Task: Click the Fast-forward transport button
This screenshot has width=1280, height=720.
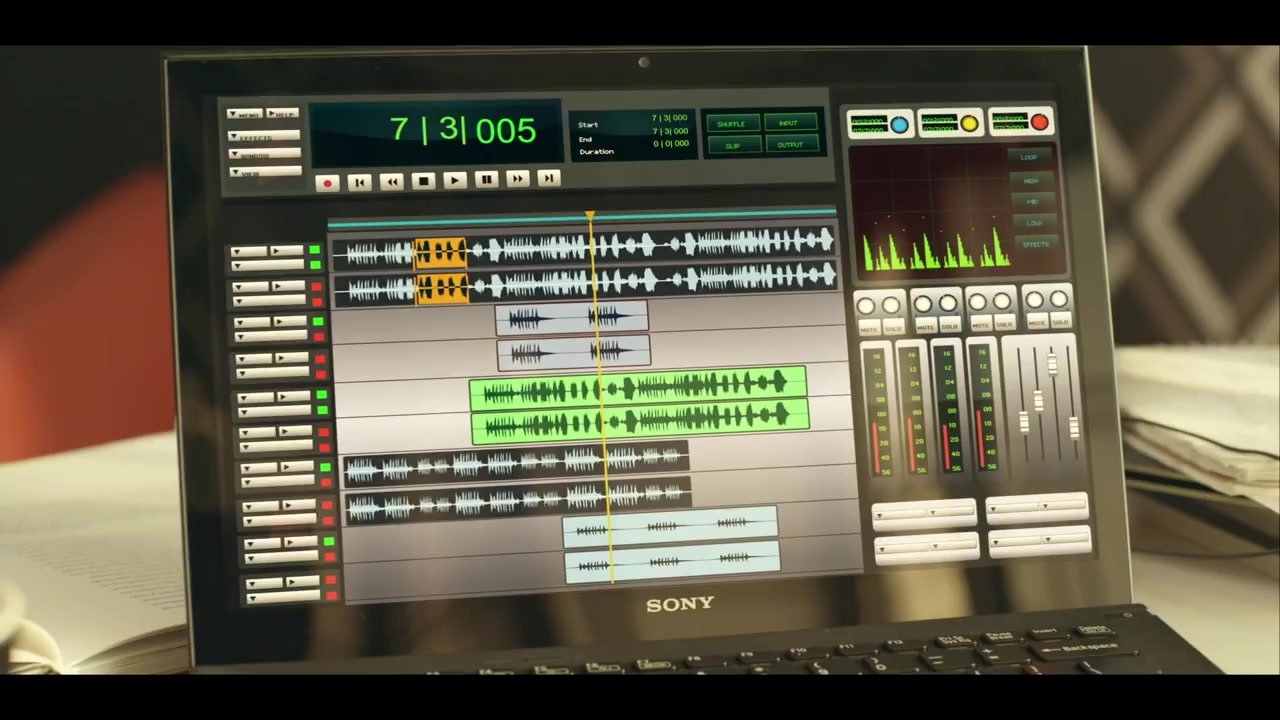Action: point(517,179)
